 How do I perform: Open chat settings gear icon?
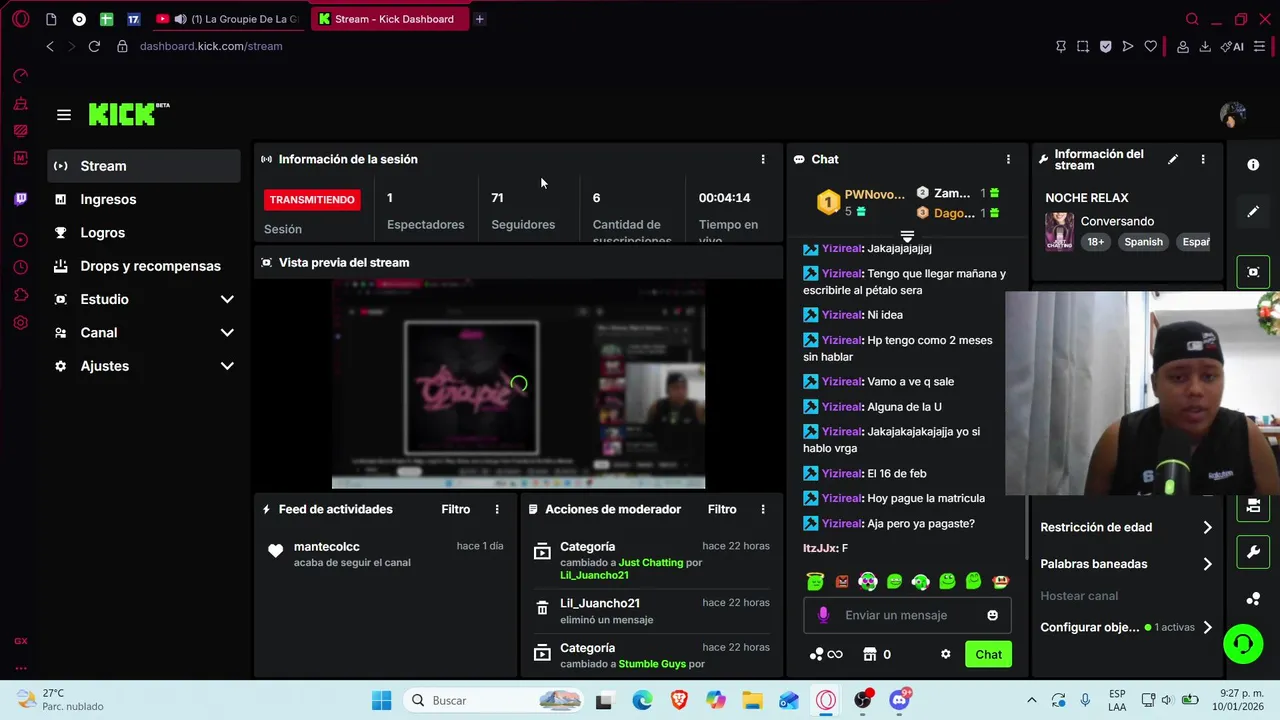click(x=946, y=654)
